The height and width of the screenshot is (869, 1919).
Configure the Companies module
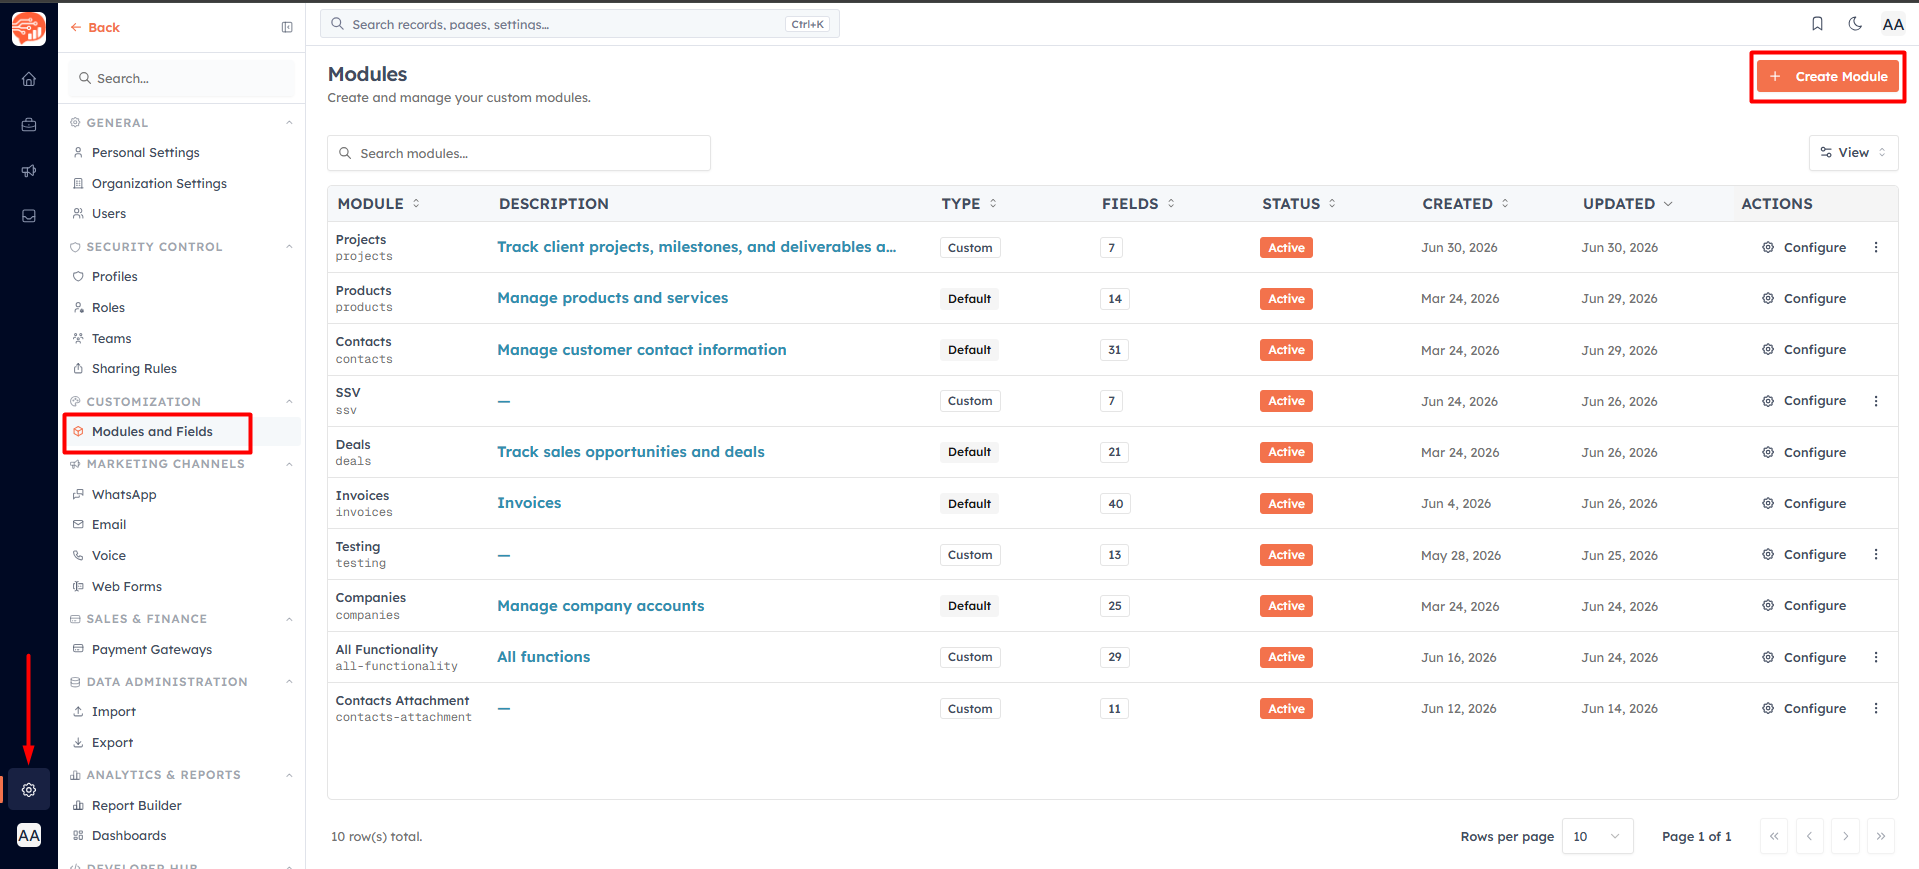(x=1804, y=605)
